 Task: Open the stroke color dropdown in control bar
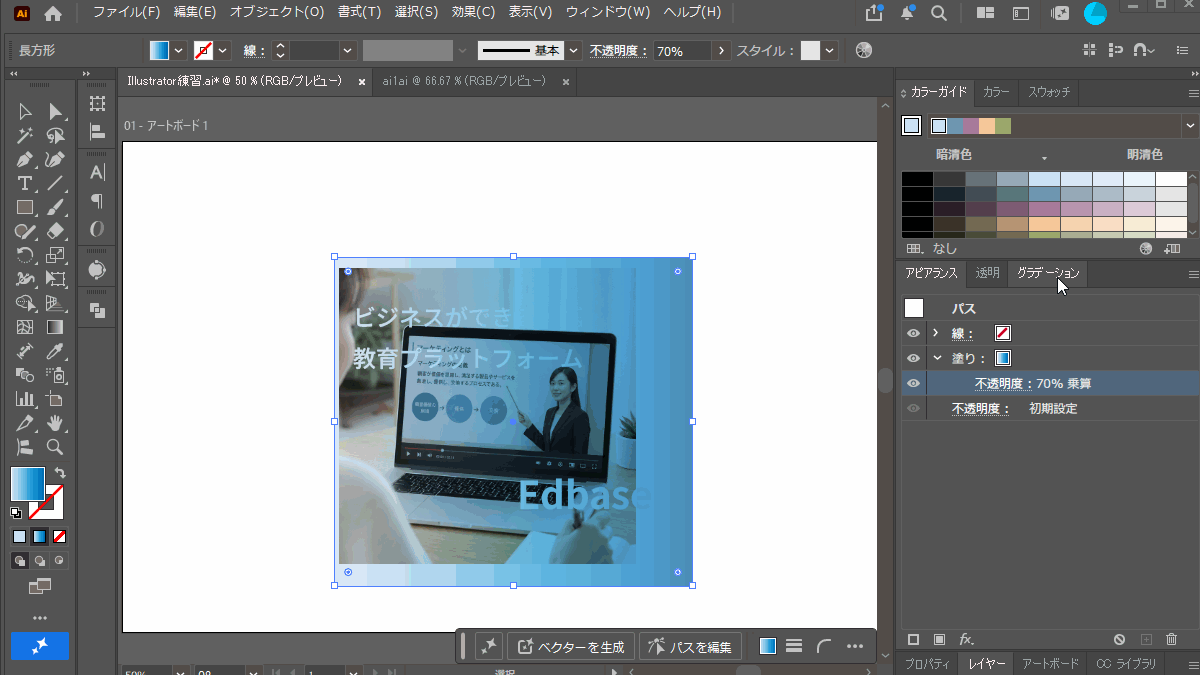pyautogui.click(x=224, y=51)
